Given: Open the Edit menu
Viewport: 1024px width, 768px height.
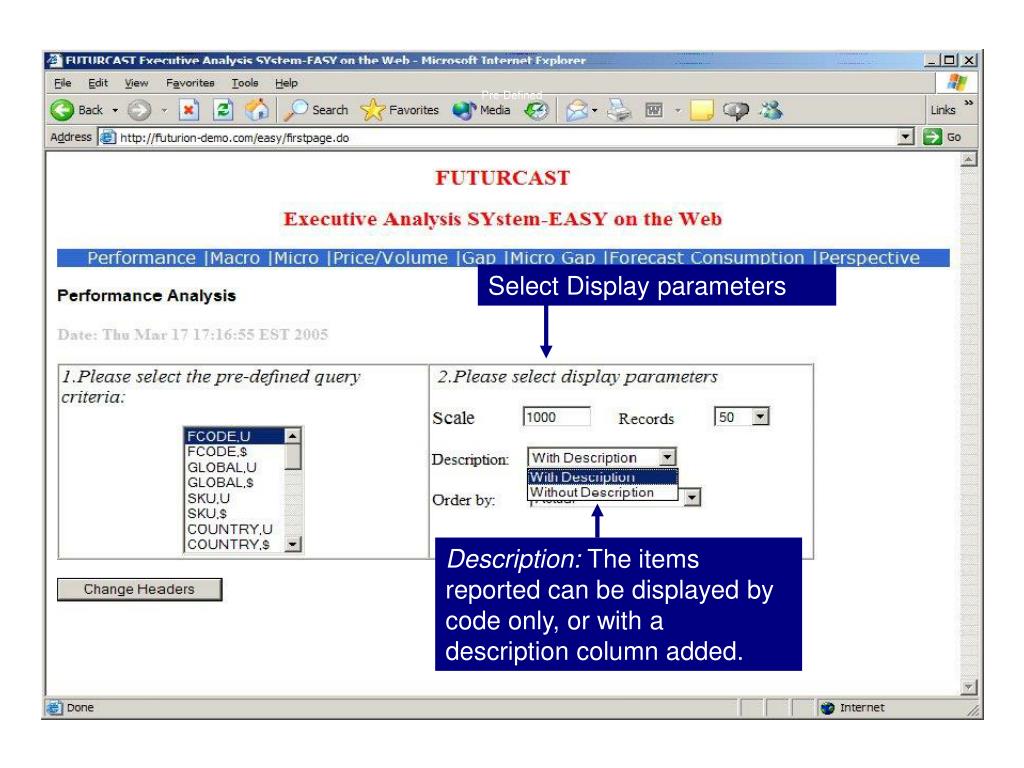Looking at the screenshot, I should (98, 83).
